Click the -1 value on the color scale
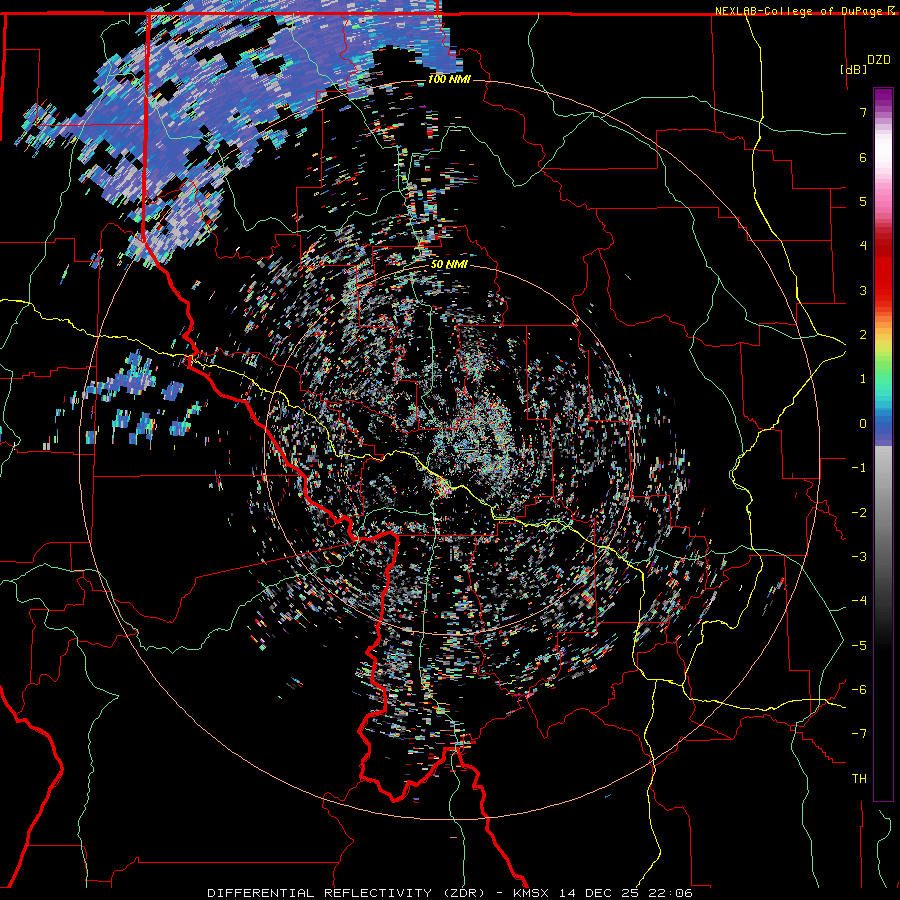The height and width of the screenshot is (900, 900). pyautogui.click(x=859, y=468)
